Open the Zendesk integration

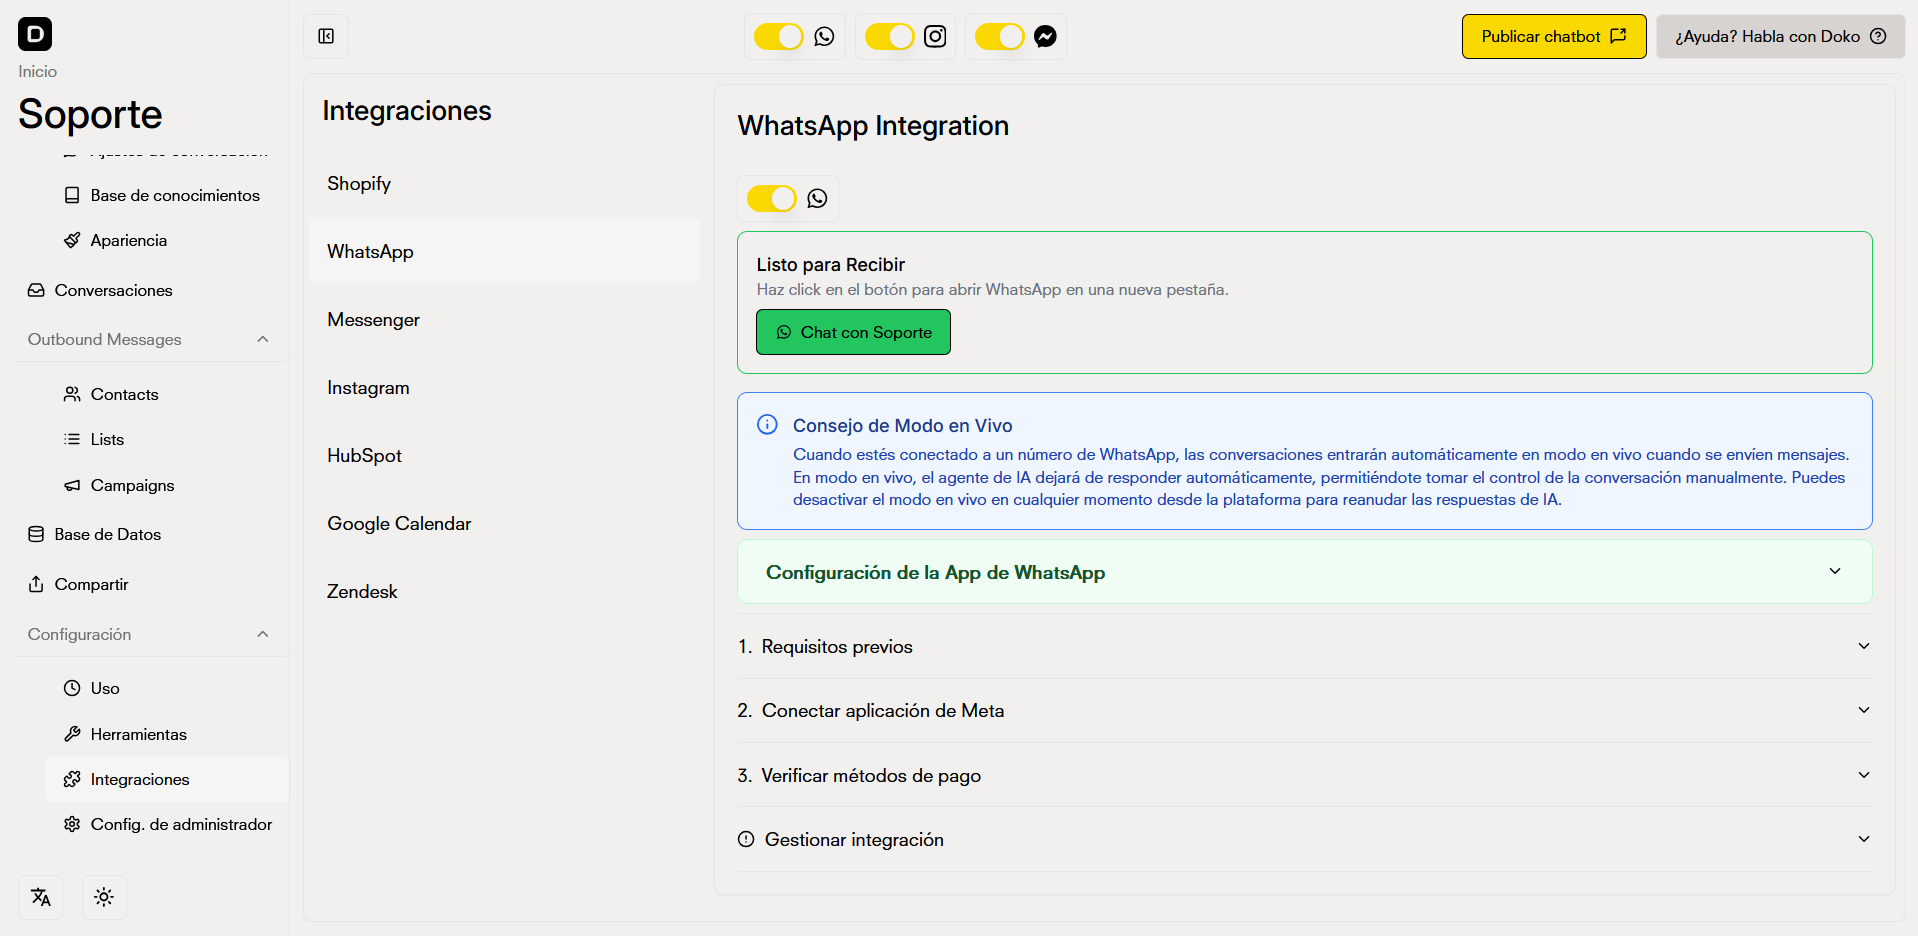[362, 591]
